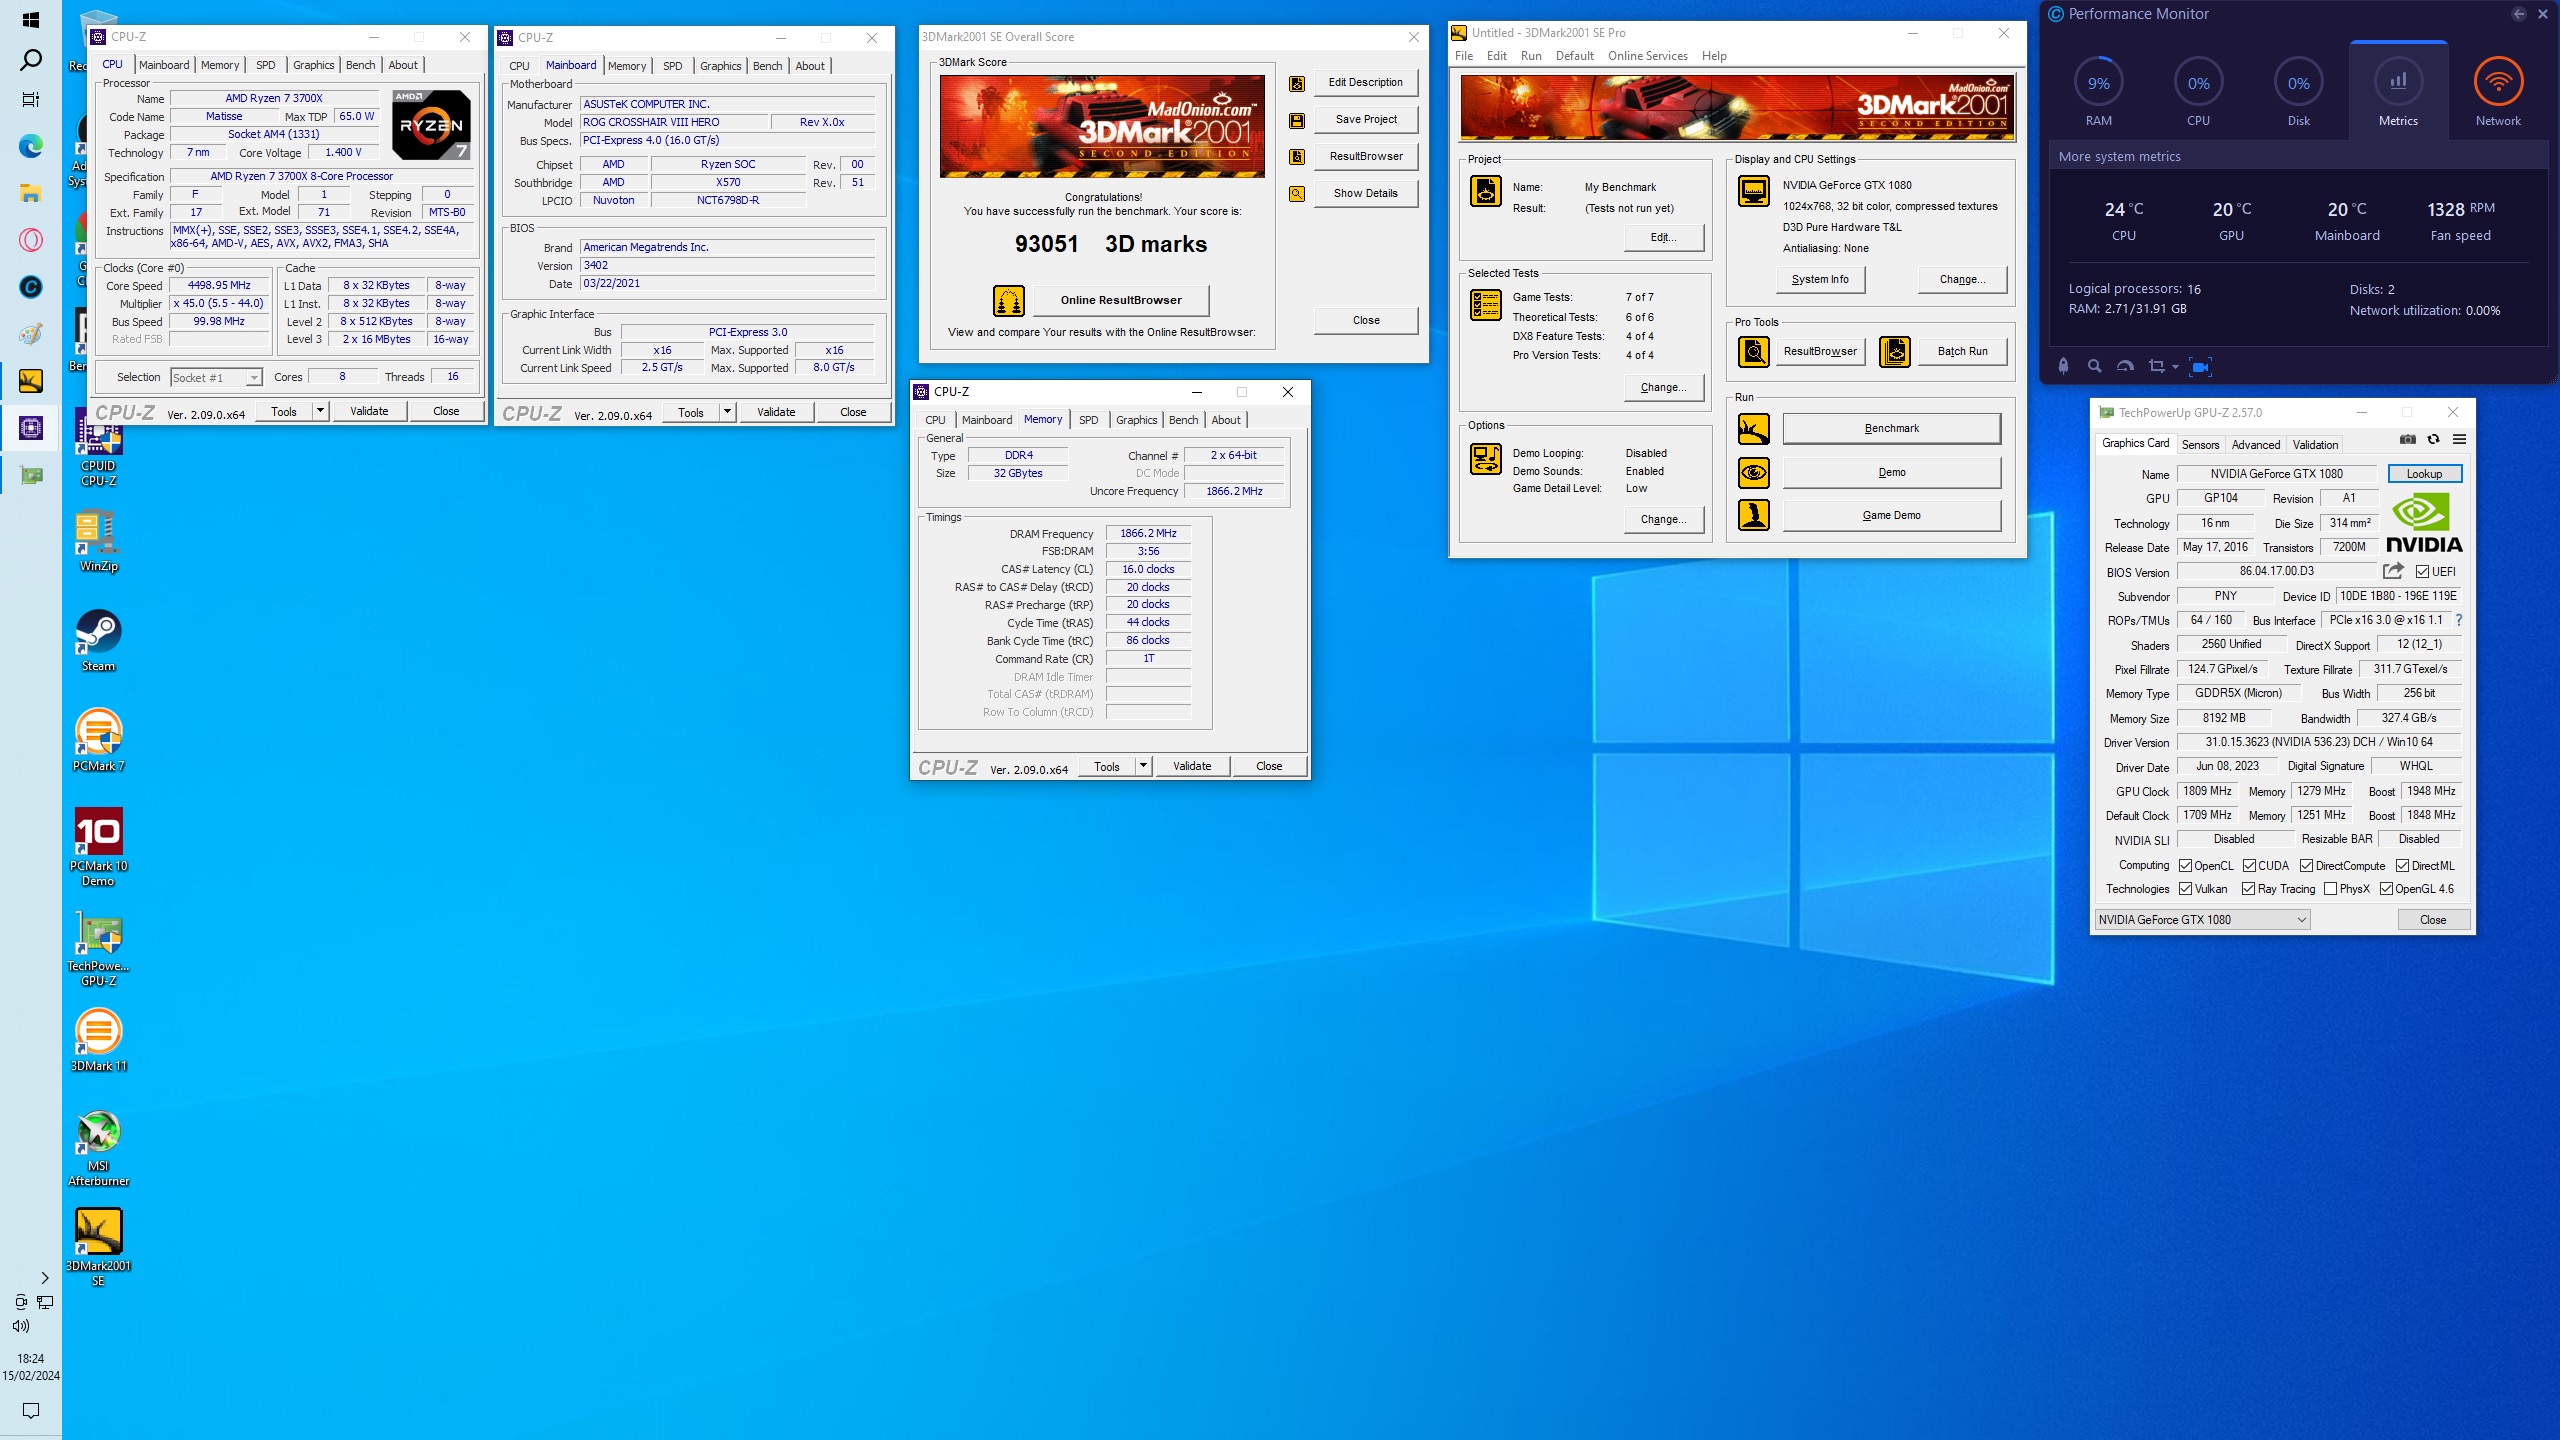Expand hidden taskbar tray icons chevron
Screen dimensions: 2560x1440
45,1278
